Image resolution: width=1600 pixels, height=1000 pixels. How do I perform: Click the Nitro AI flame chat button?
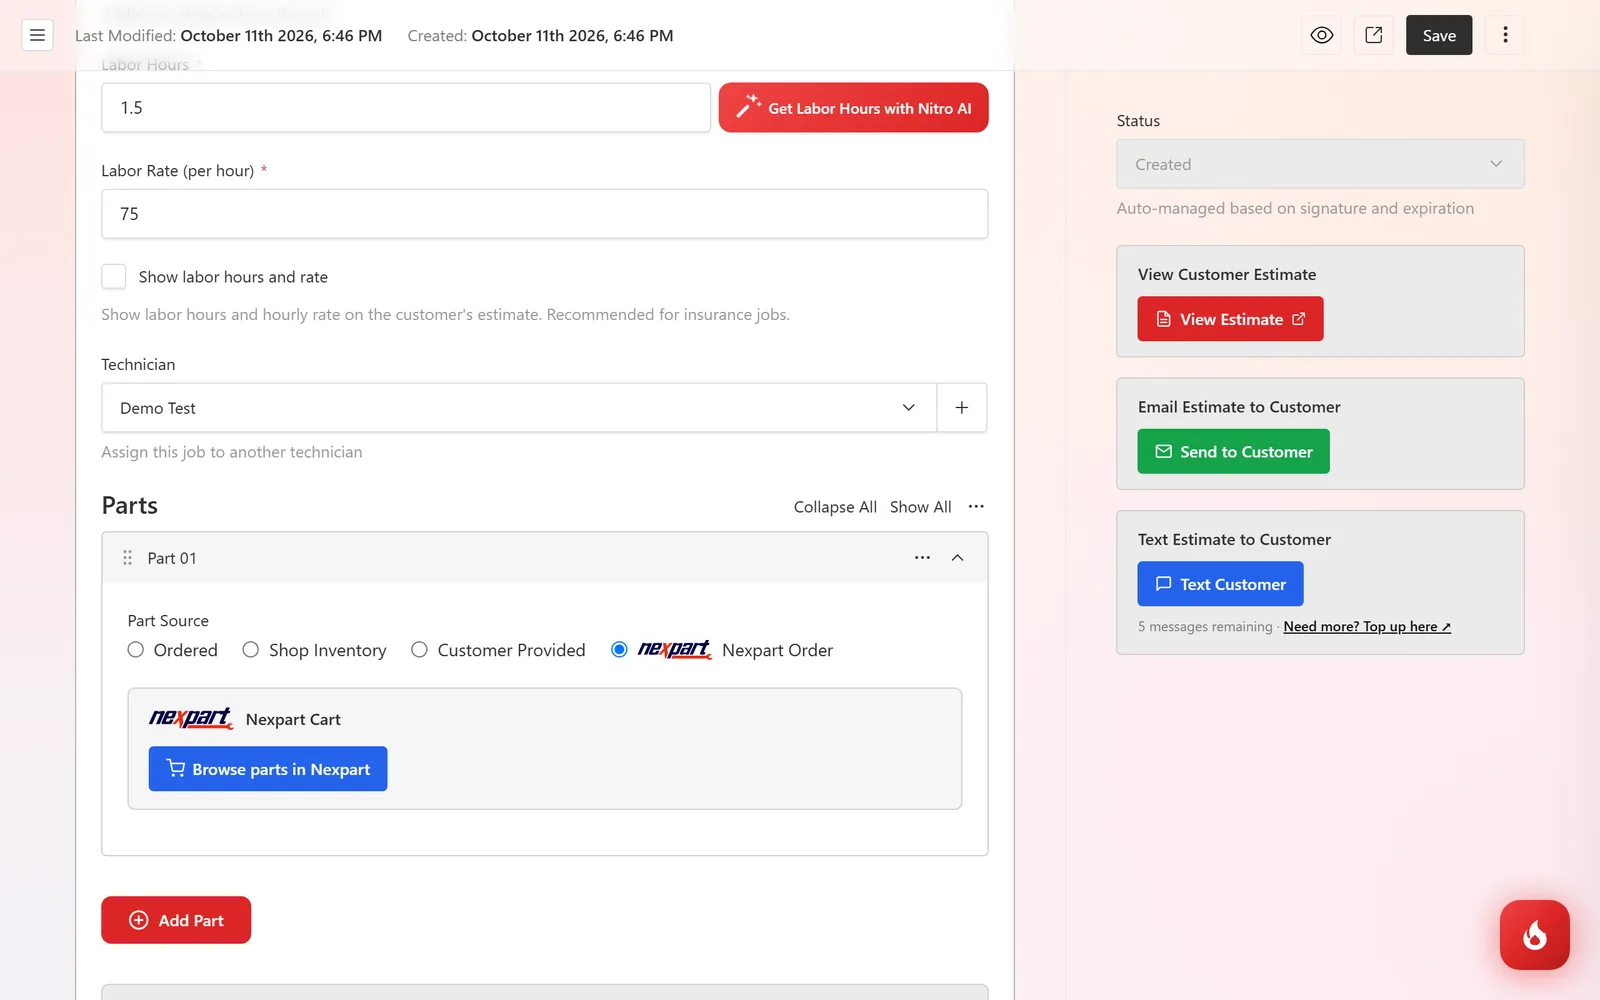(1534, 935)
